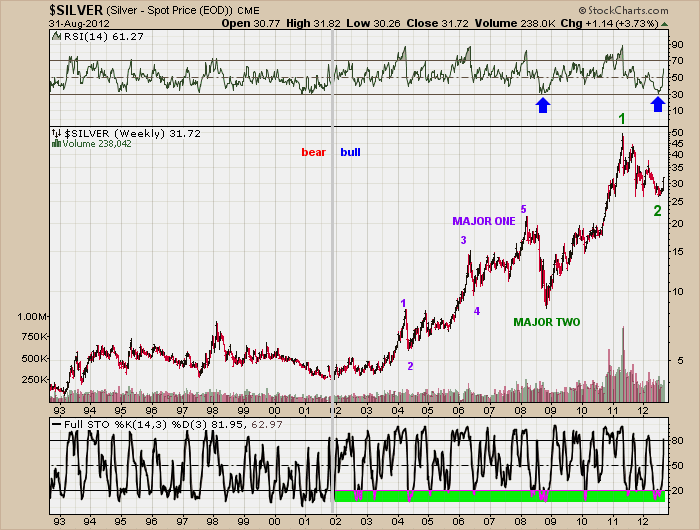Viewport: 700px width, 530px height.
Task: Click the 1.00M volume axis label
Action: 32,317
